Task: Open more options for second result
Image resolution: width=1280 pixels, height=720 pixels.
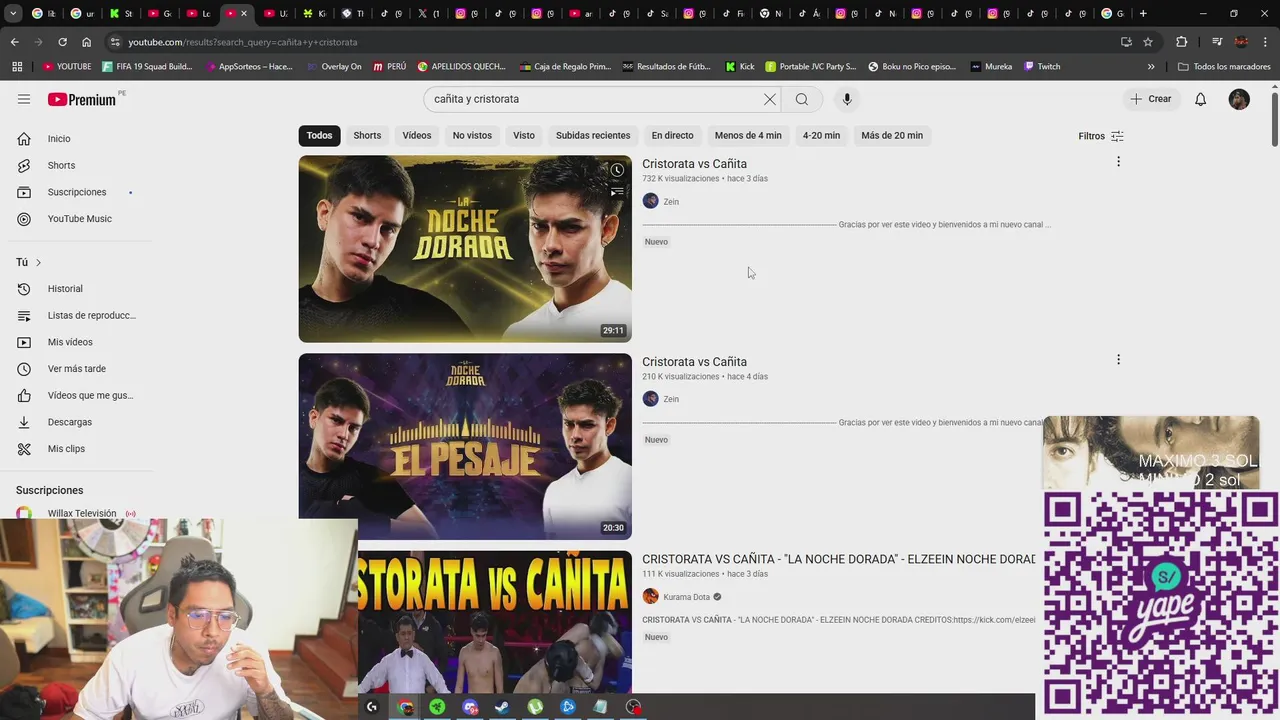Action: (x=1118, y=359)
